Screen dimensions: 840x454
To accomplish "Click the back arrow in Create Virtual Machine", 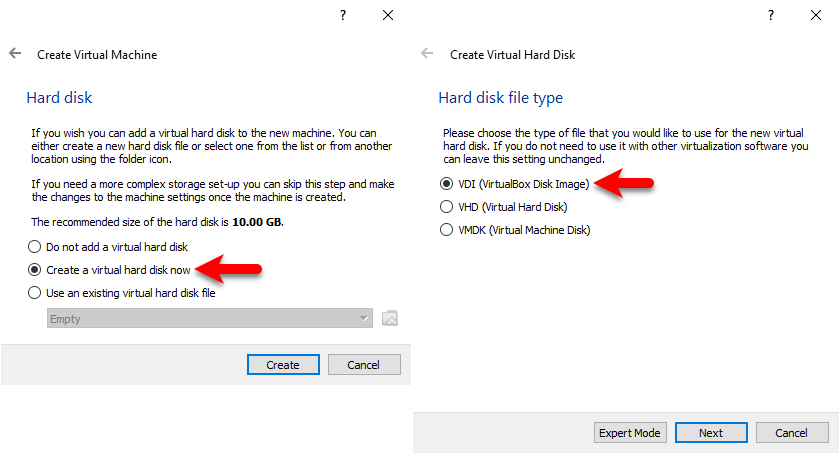I will tap(15, 54).
